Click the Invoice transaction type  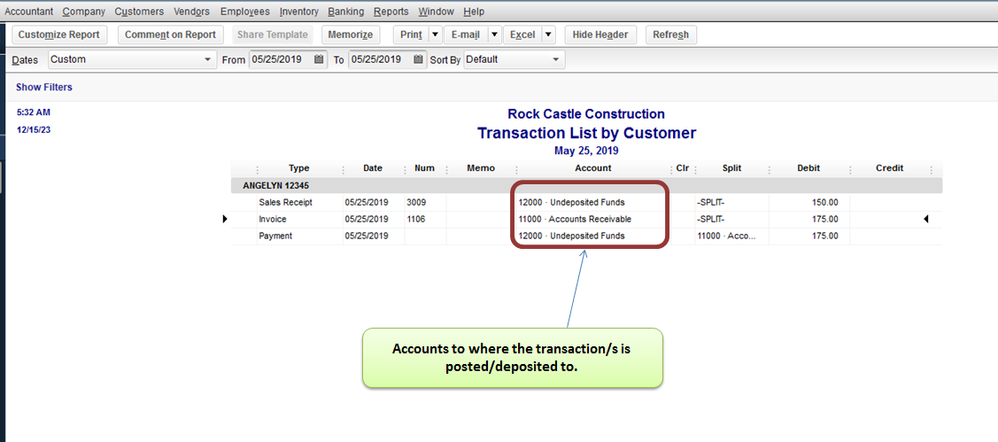click(272, 219)
